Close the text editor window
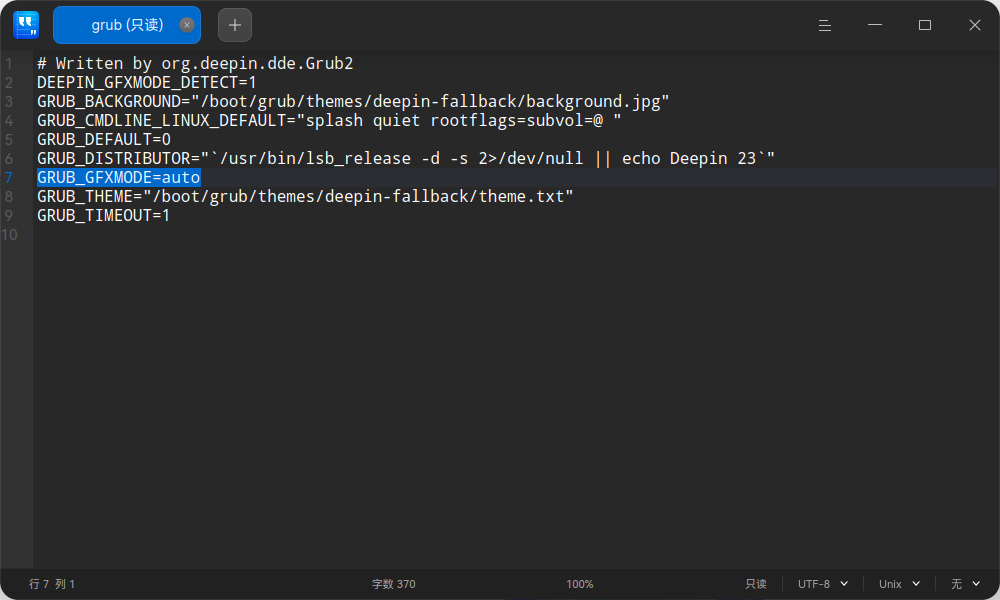 coord(974,25)
